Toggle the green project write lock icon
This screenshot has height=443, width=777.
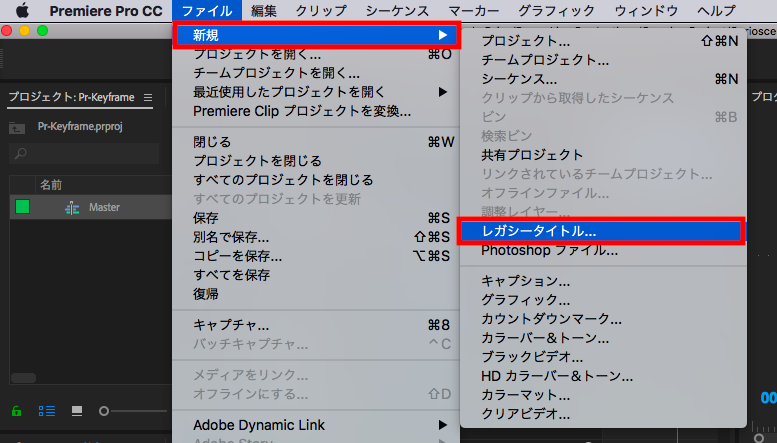(x=16, y=411)
